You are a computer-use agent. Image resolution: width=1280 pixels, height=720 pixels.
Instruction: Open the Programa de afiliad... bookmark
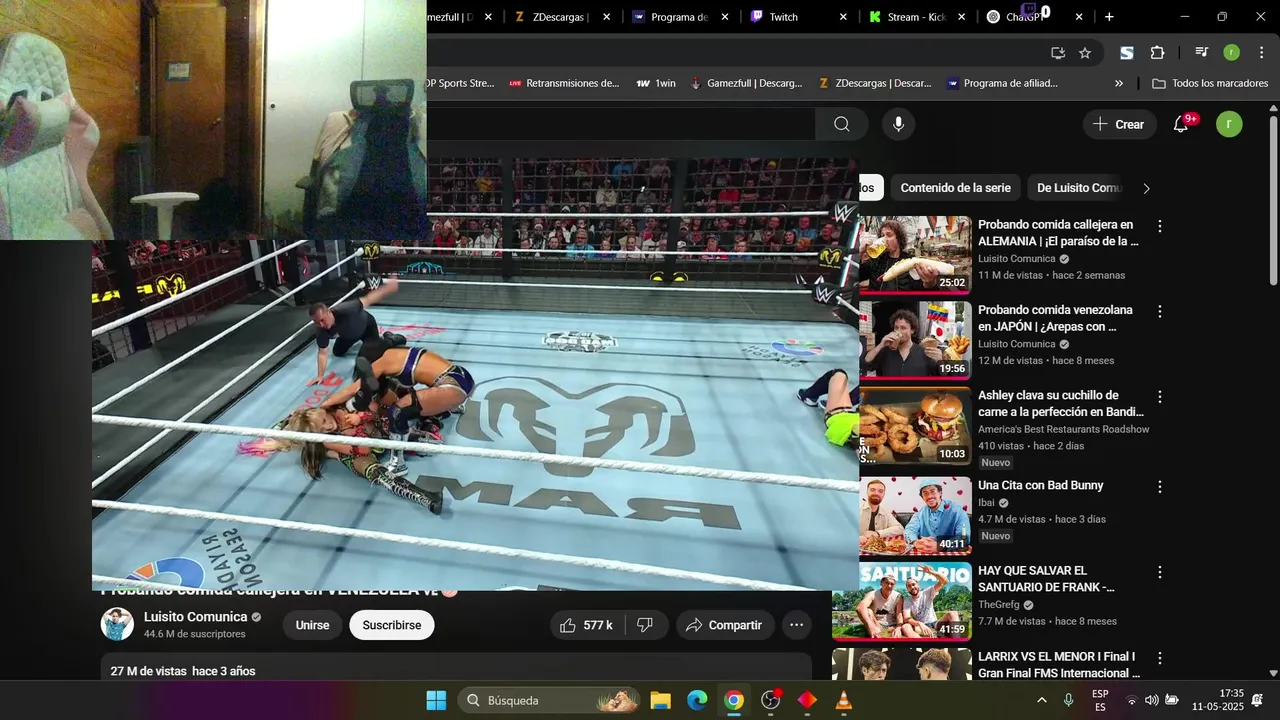[1002, 83]
